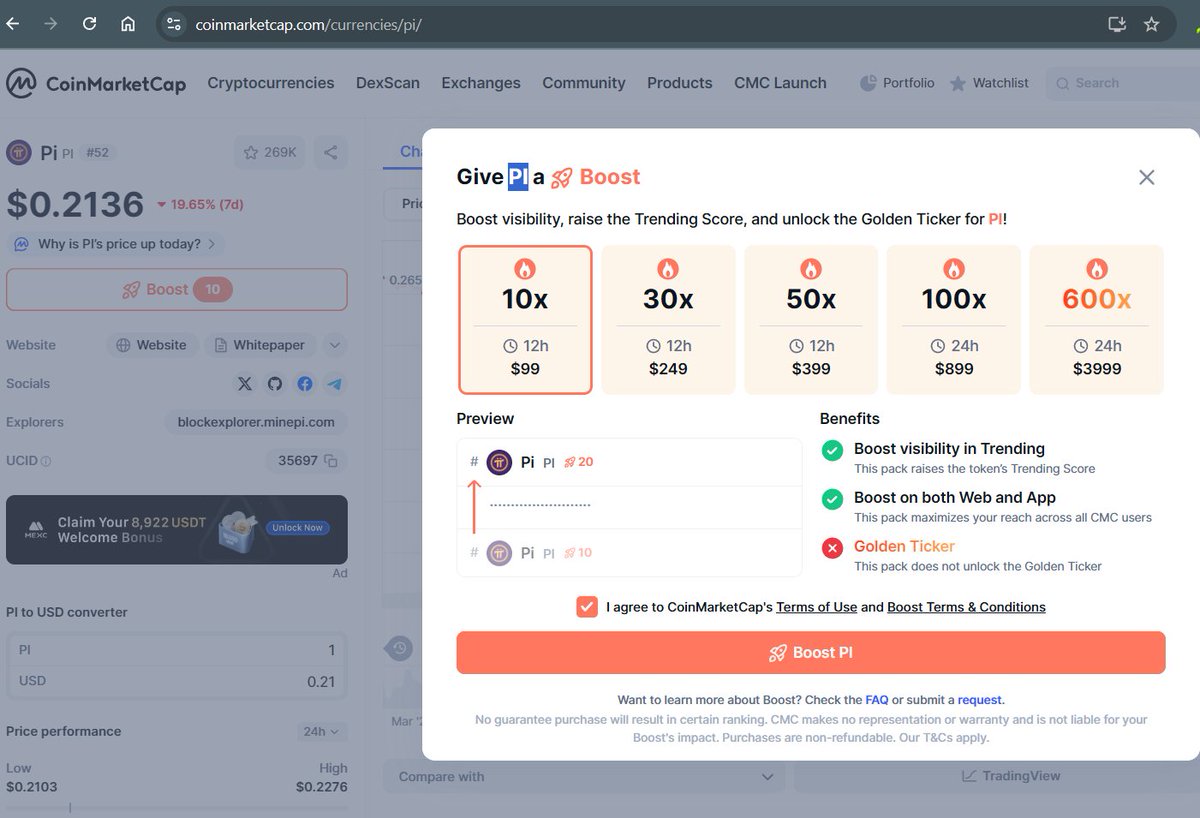Select the 50x boost pack for $399
This screenshot has width=1200, height=818.
(811, 320)
